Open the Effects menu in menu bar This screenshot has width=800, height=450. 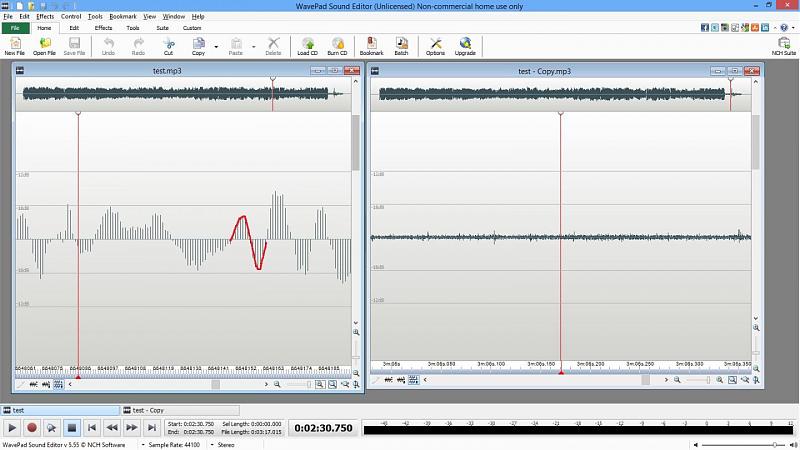tap(45, 16)
